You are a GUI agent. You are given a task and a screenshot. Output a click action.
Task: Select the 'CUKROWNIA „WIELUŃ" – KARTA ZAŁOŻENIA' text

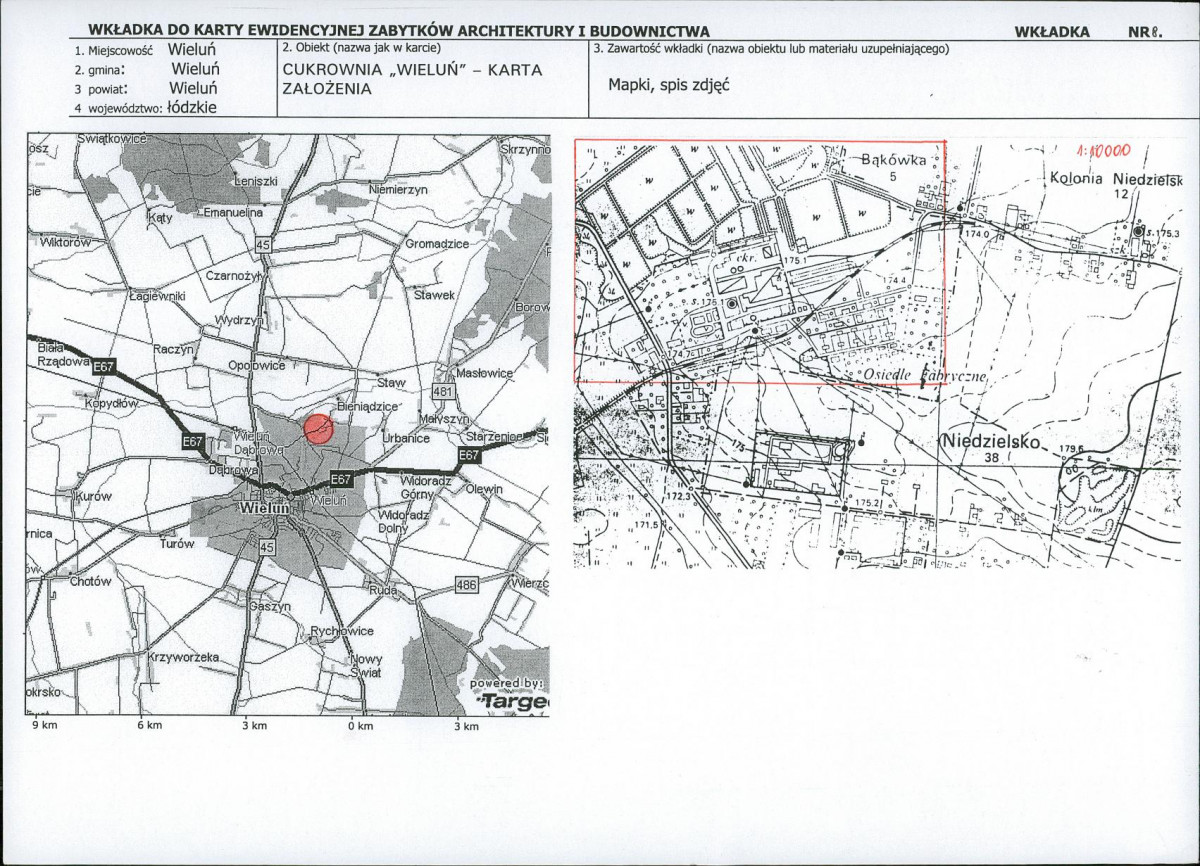[x=412, y=79]
